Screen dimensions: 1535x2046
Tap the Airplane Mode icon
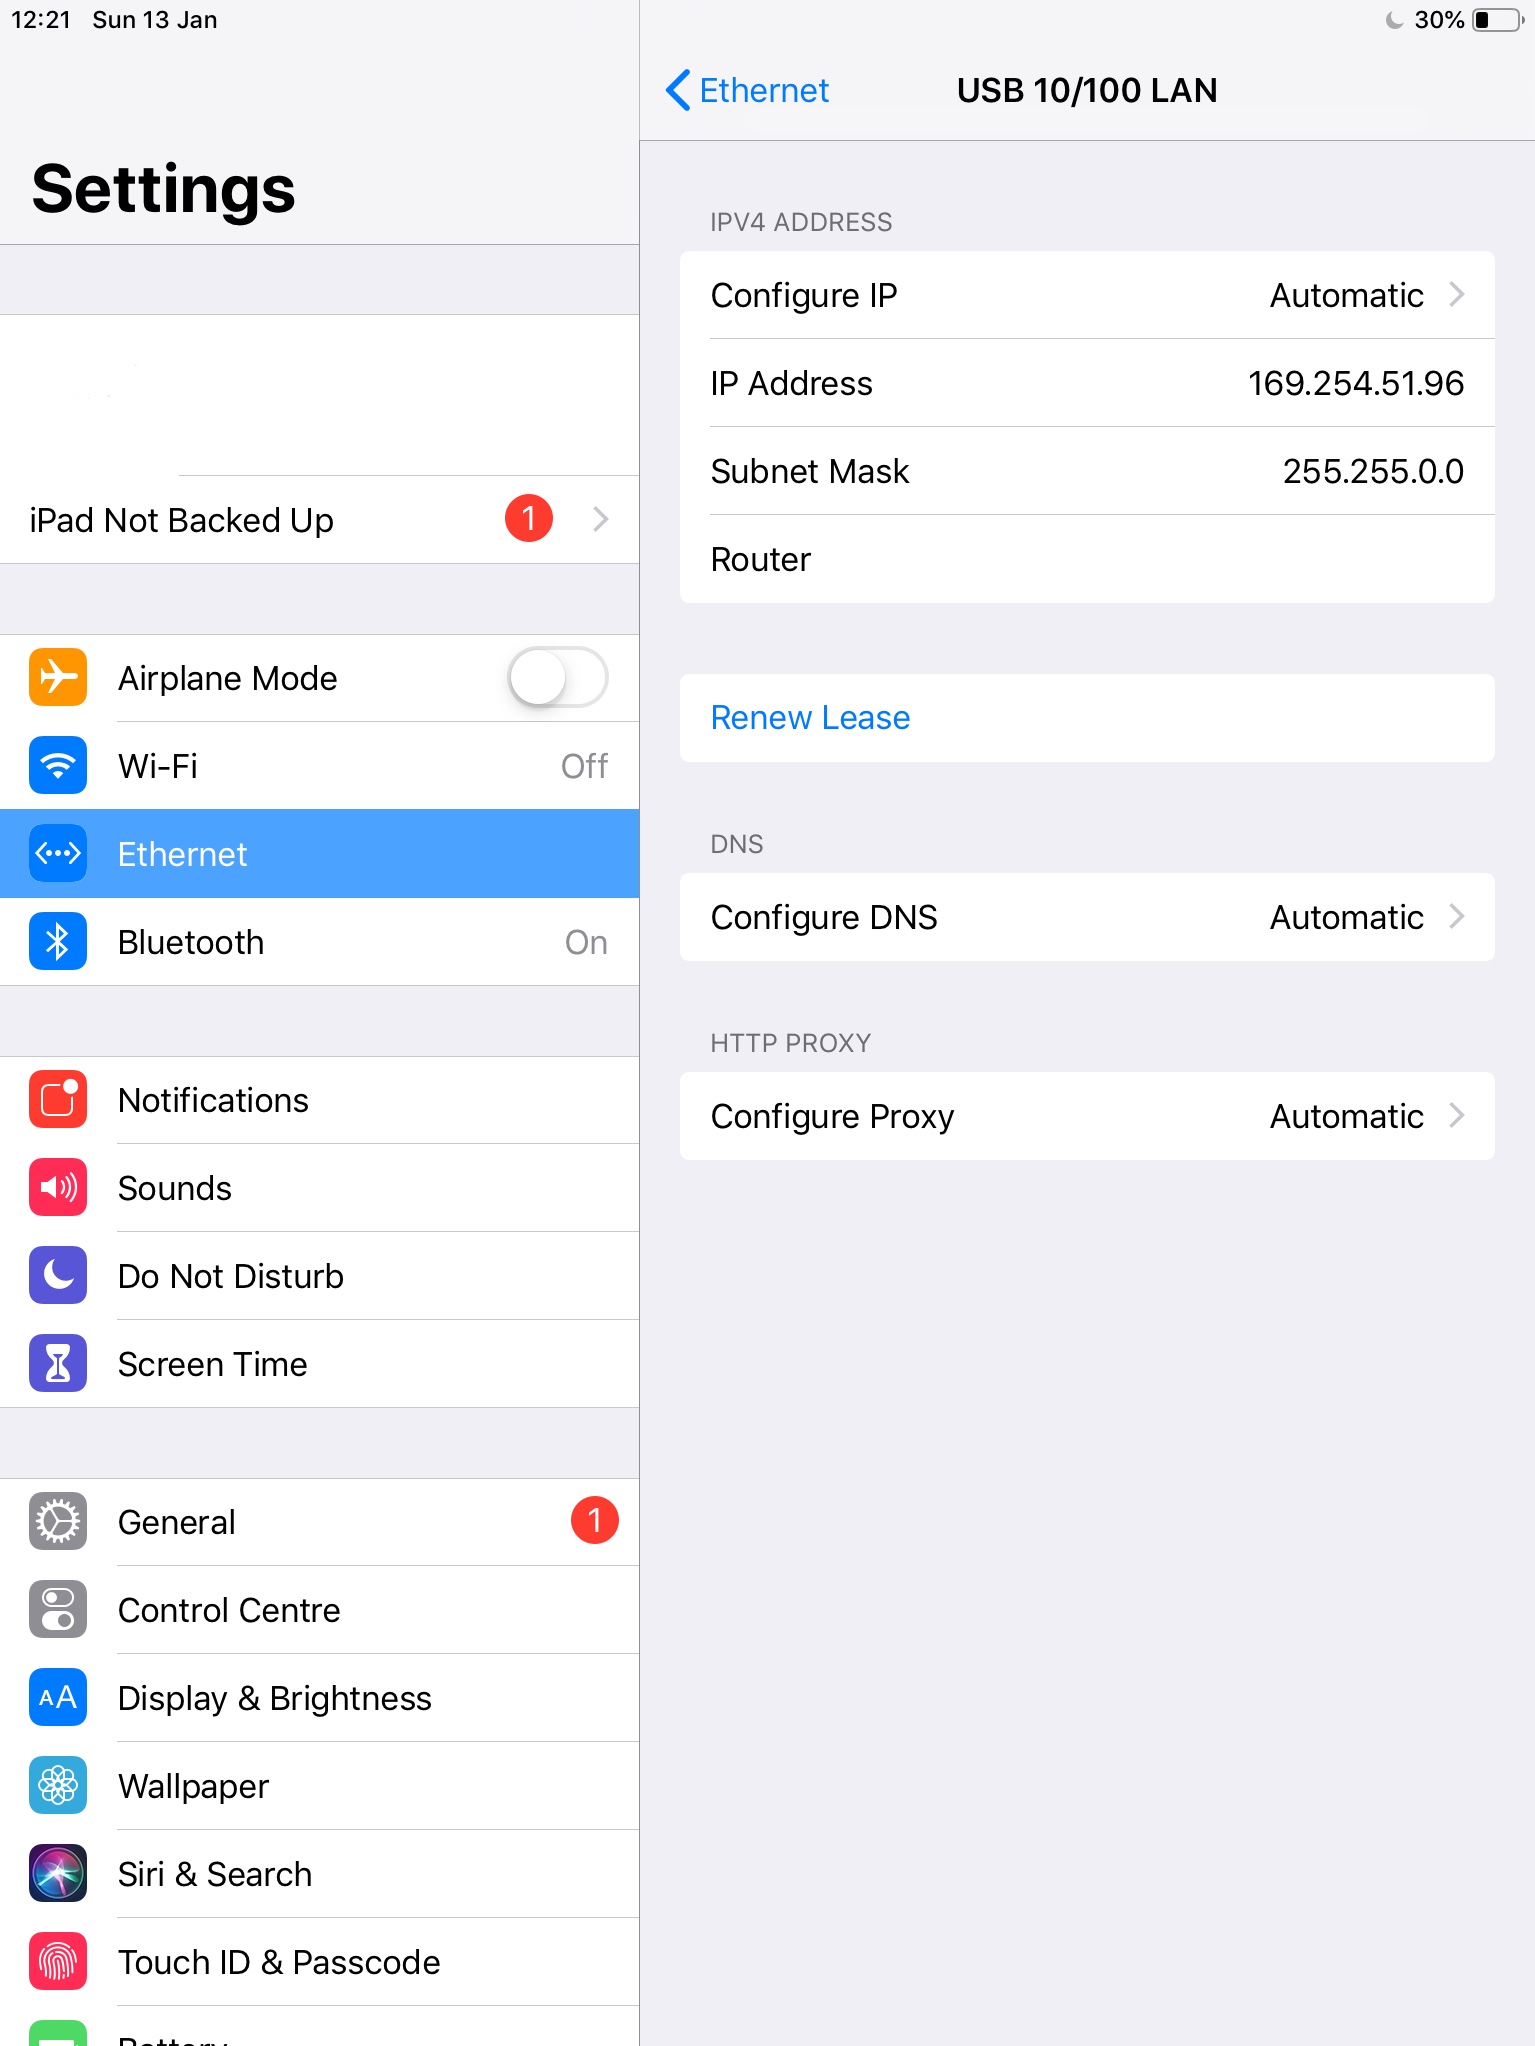pyautogui.click(x=58, y=677)
